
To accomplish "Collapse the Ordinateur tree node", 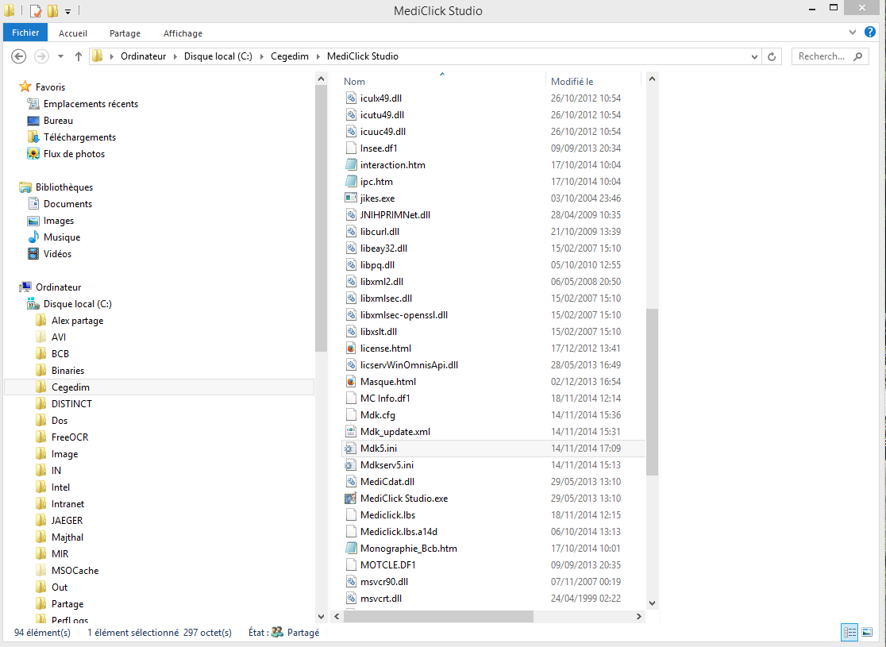I will coord(12,287).
